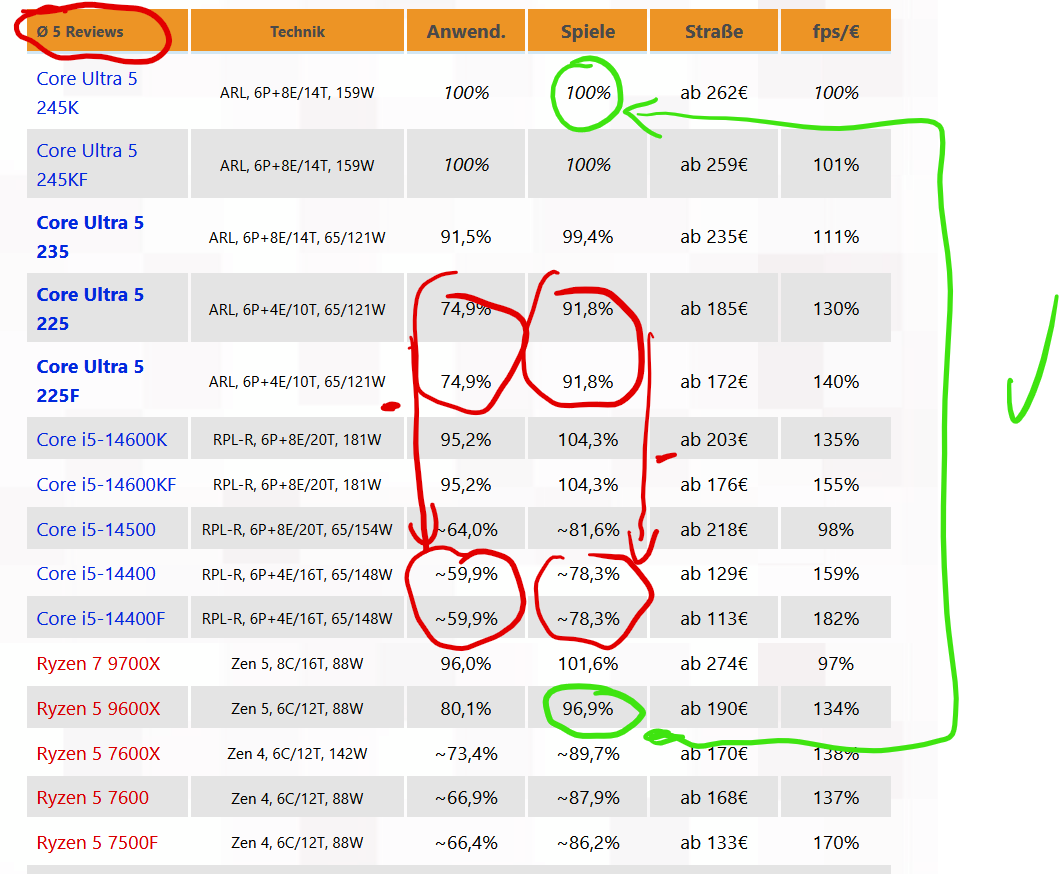Select the price ab 133€
The image size is (1060, 874).
point(714,843)
